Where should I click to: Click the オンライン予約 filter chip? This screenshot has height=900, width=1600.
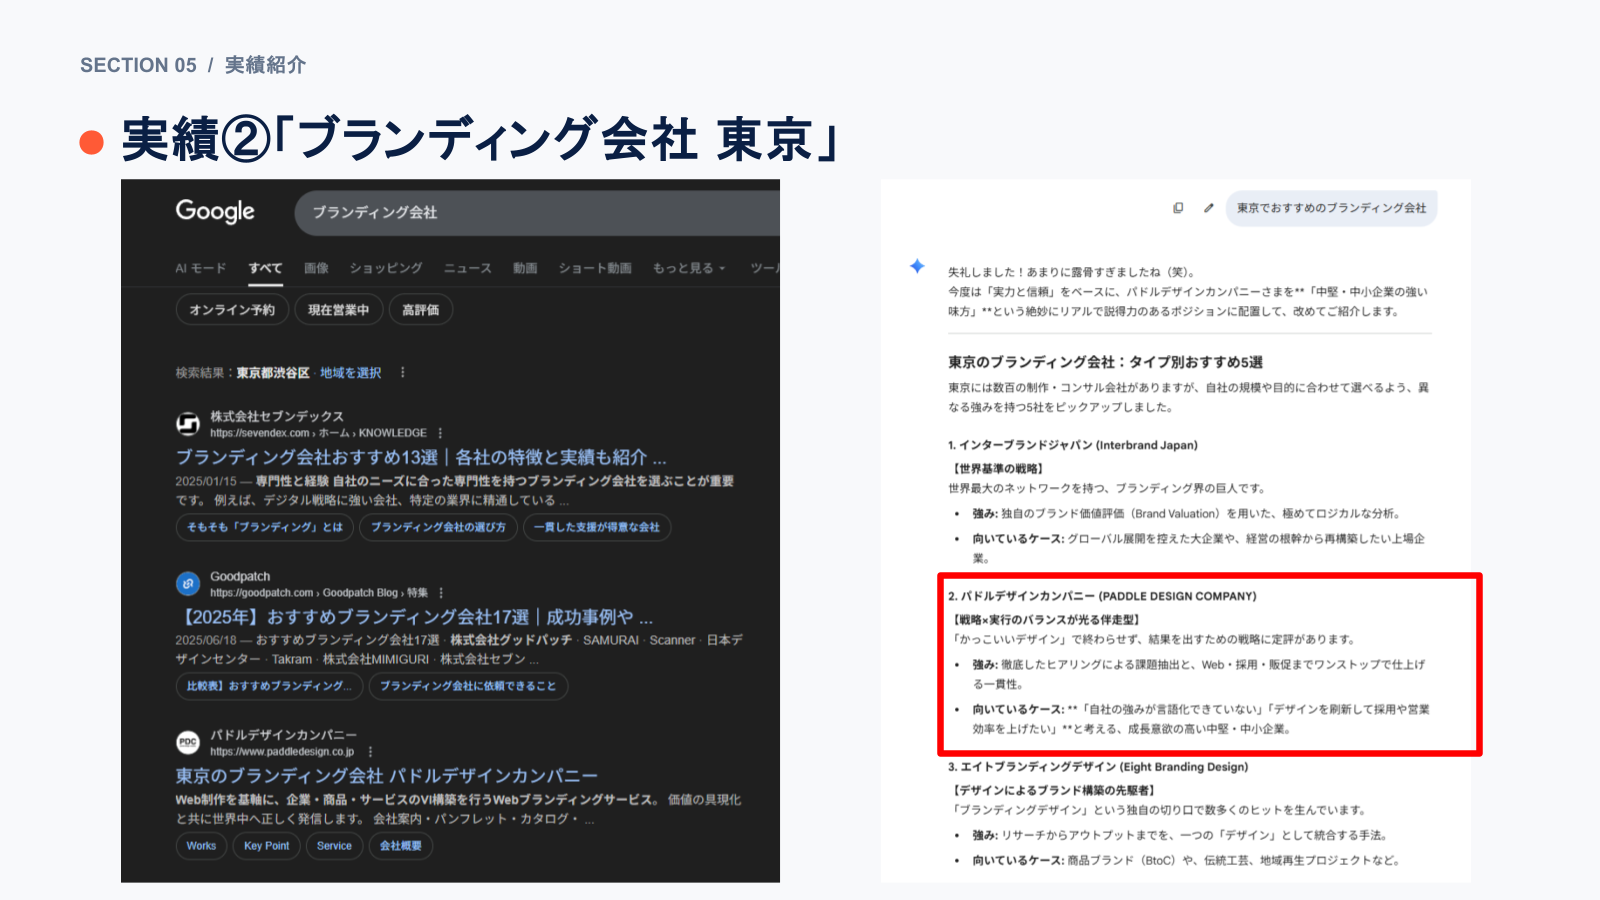pyautogui.click(x=232, y=310)
